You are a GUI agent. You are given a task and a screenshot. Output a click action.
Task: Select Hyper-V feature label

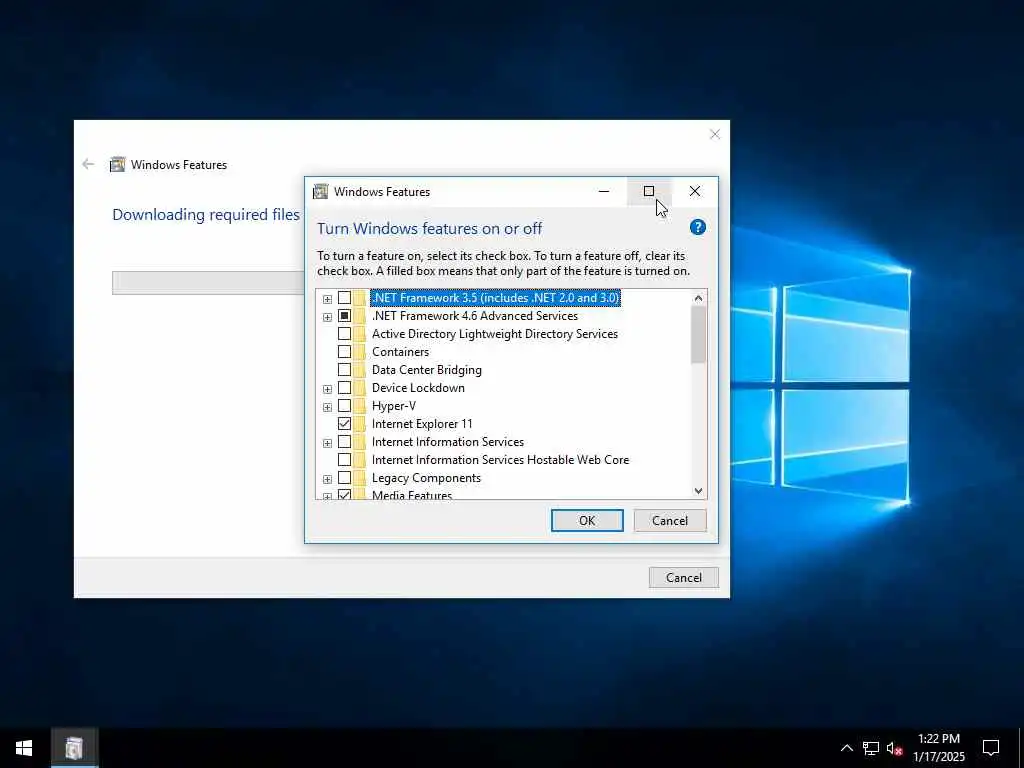point(394,406)
